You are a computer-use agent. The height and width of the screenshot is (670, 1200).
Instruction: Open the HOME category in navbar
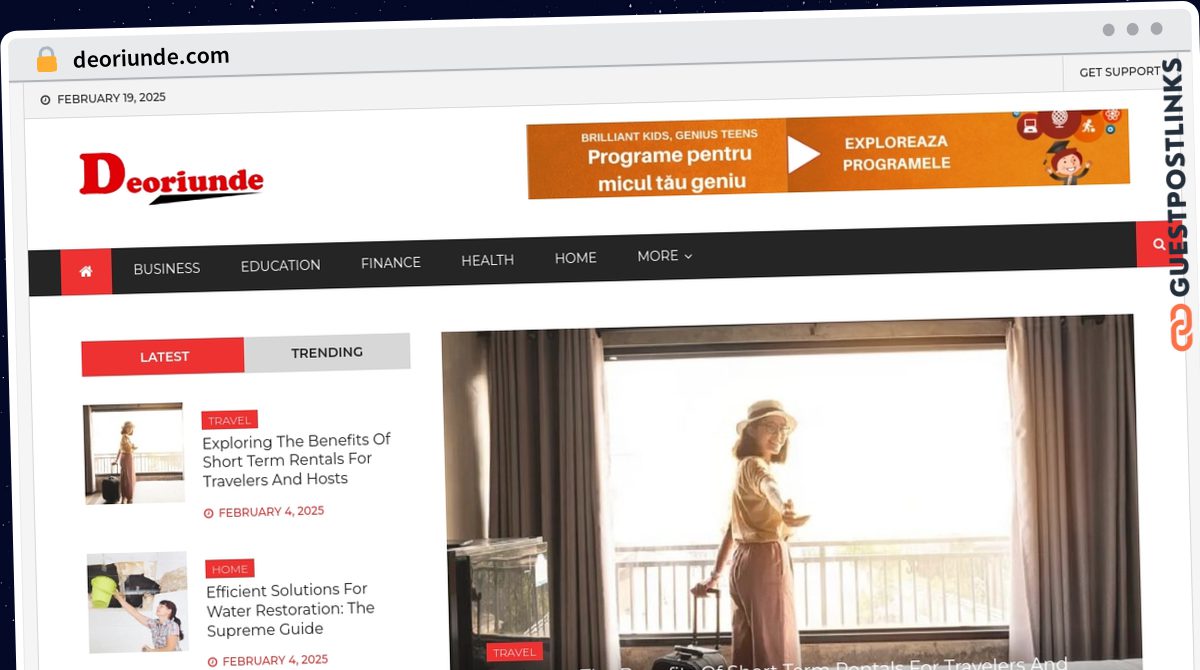pyautogui.click(x=575, y=258)
